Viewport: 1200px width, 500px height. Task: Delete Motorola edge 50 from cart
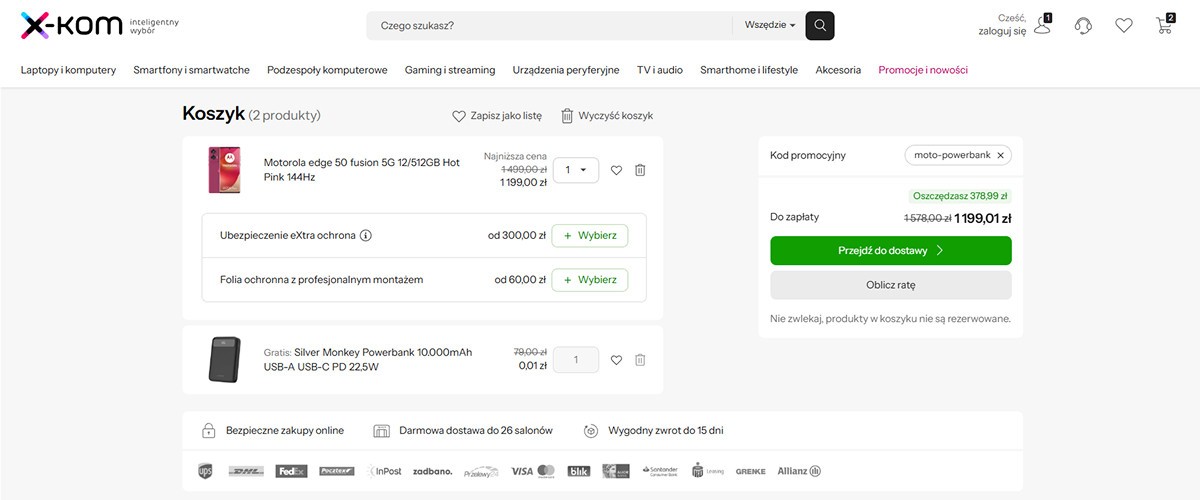pos(640,170)
